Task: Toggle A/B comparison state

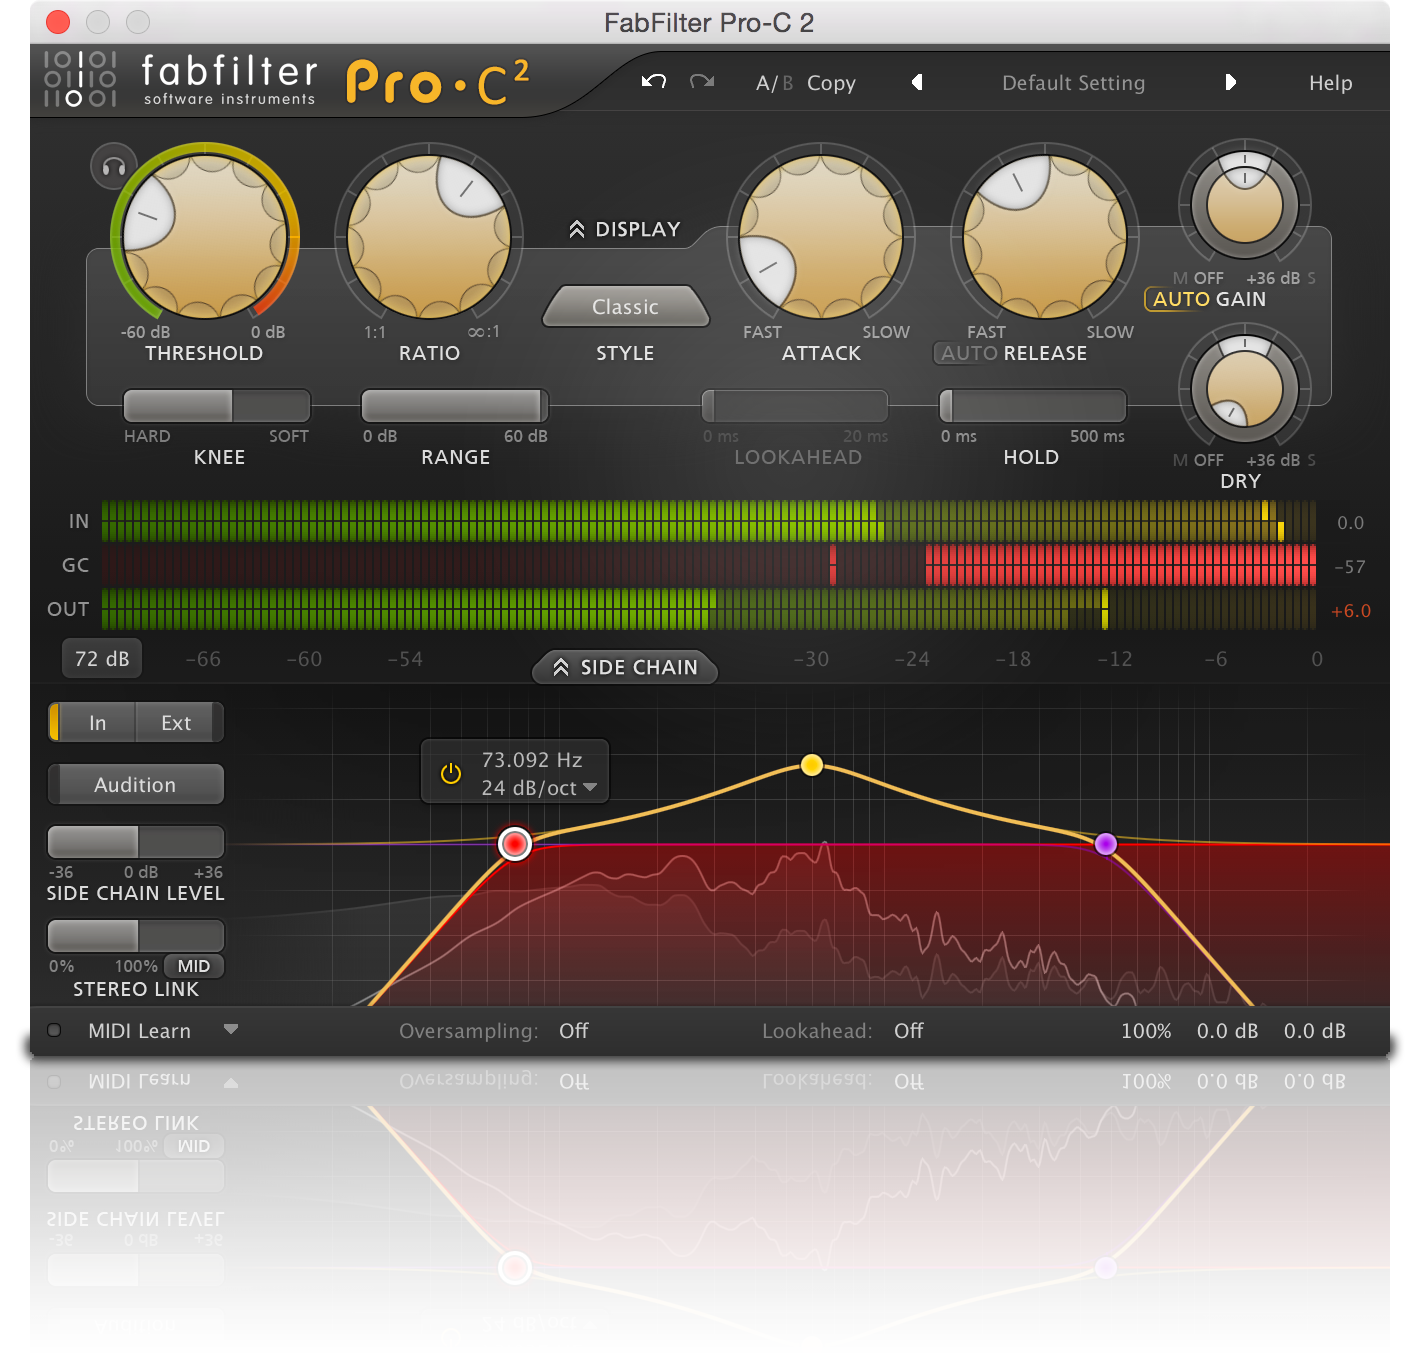Action: [x=774, y=83]
